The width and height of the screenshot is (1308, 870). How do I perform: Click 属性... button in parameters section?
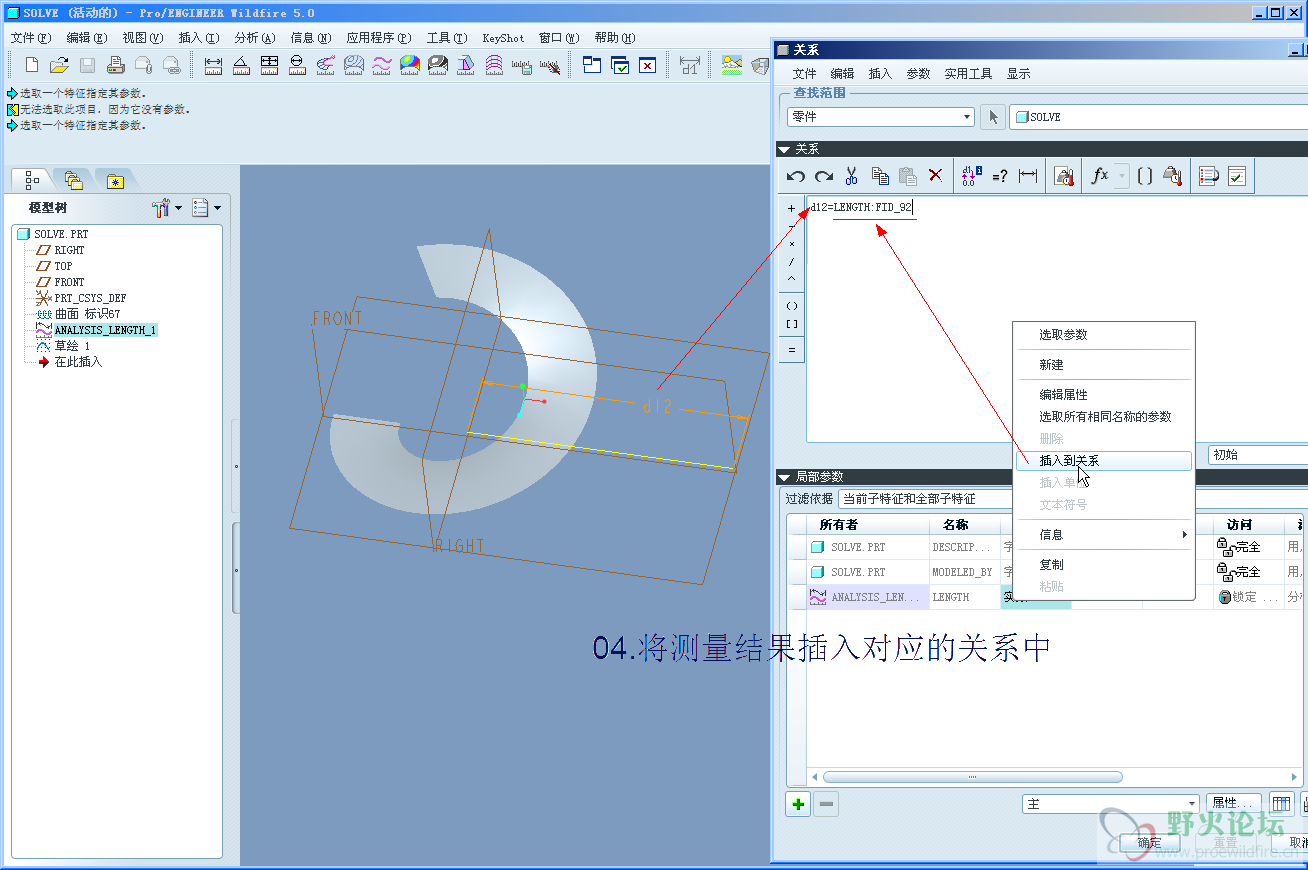pyautogui.click(x=1235, y=803)
